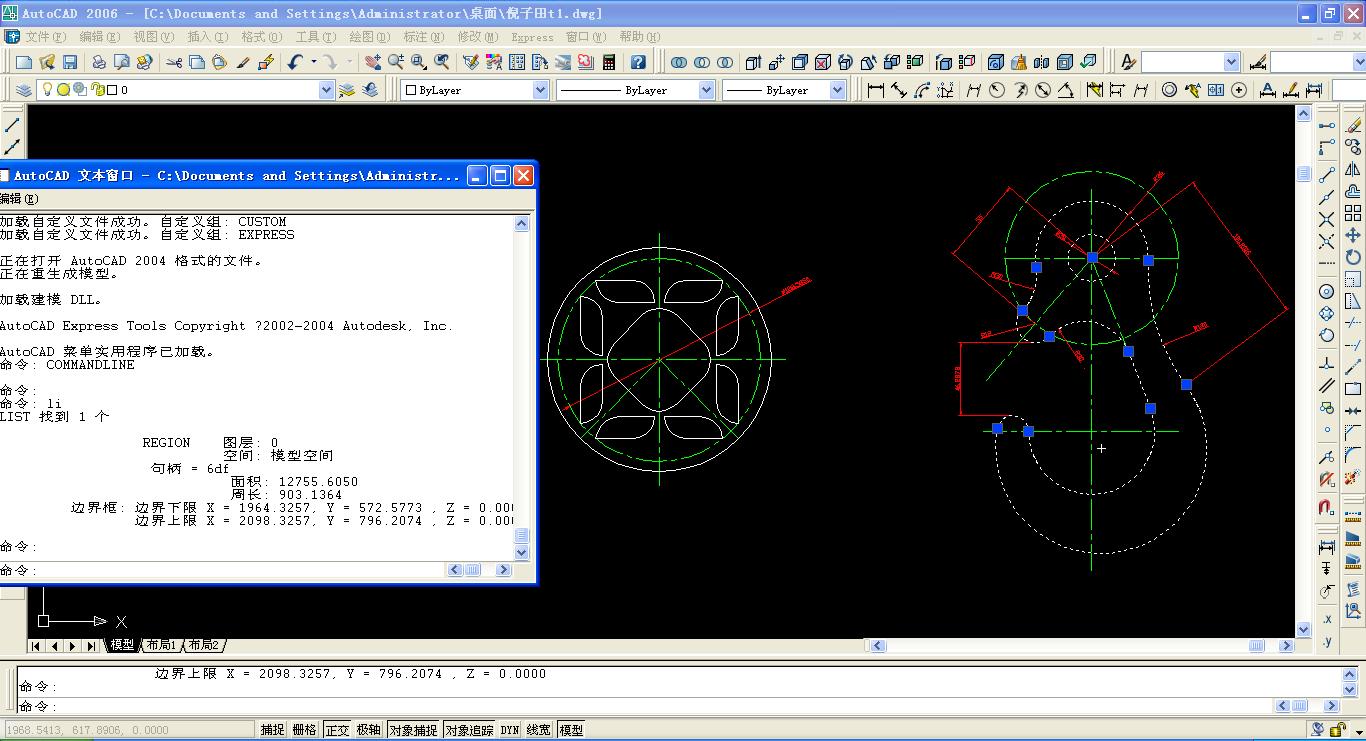
Task: Select the Linear Dimension tool
Action: coord(876,90)
